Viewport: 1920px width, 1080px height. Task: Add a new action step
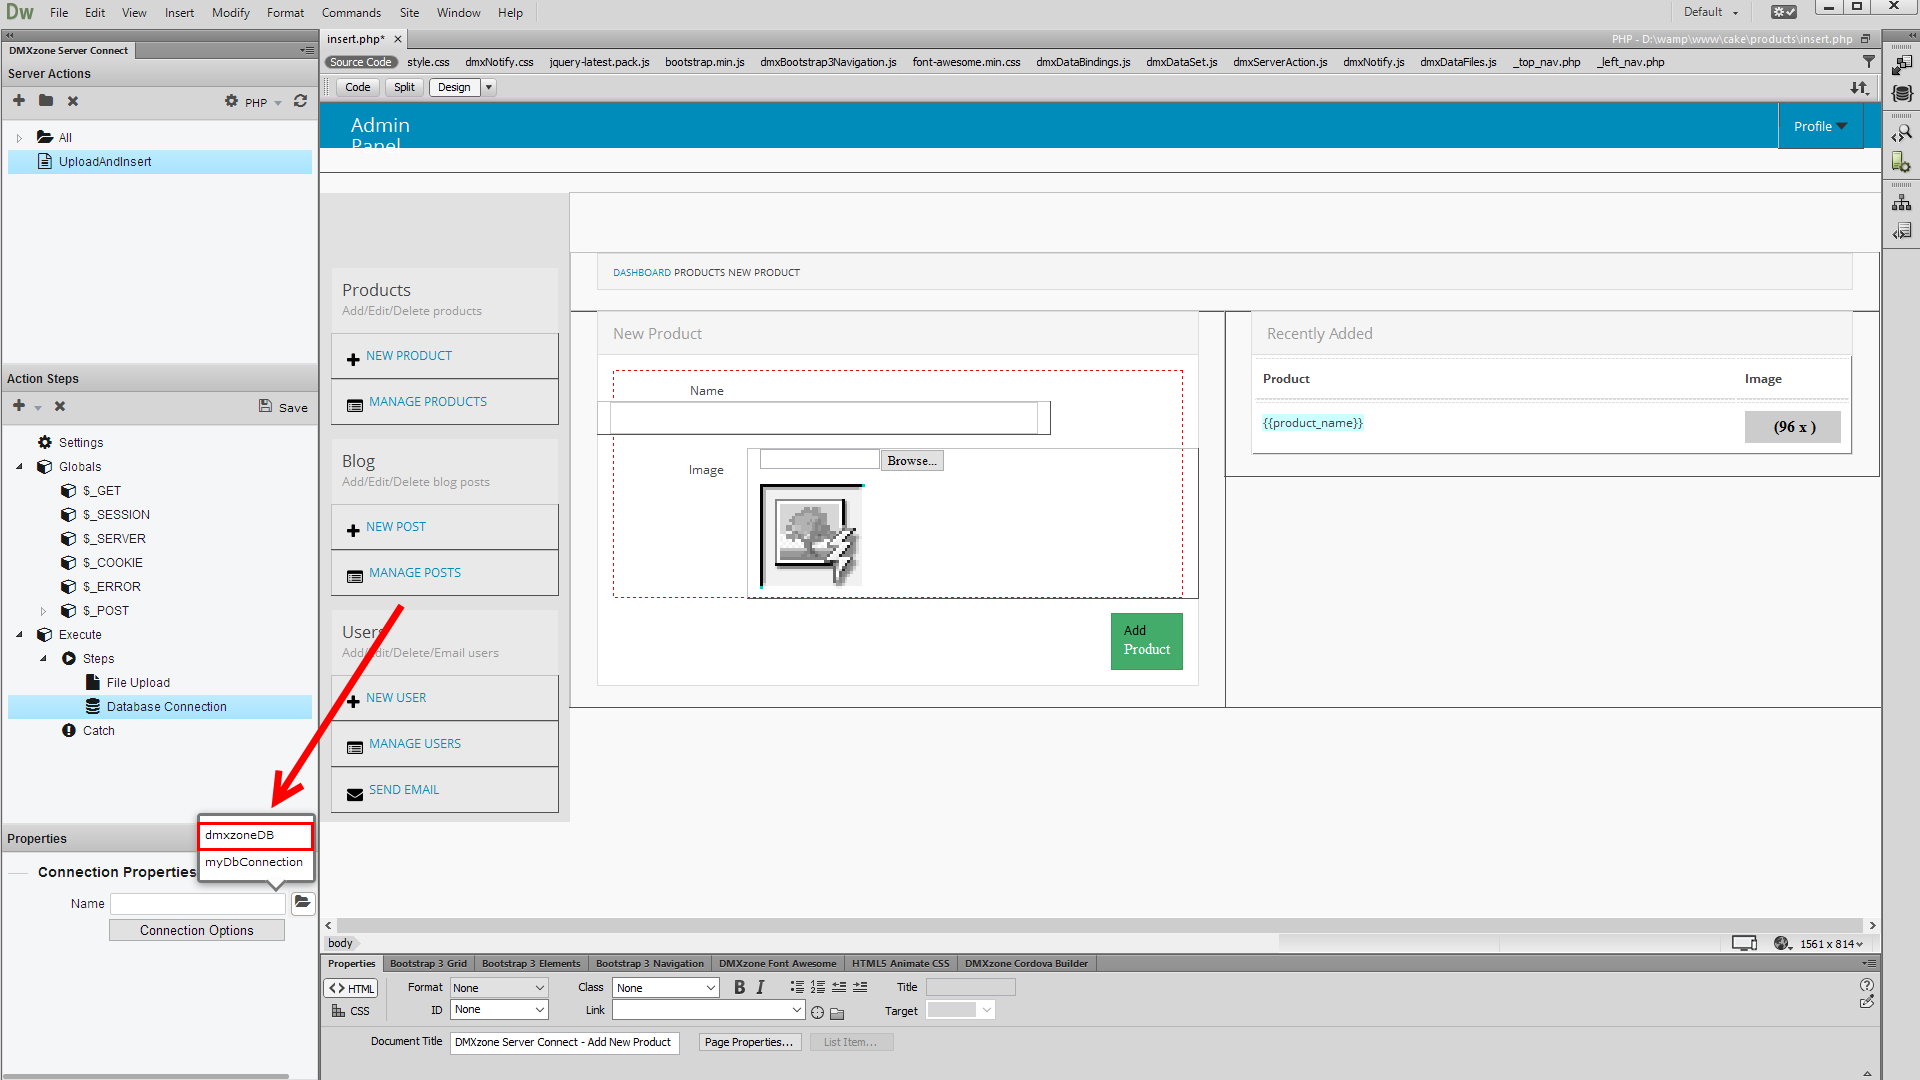19,406
